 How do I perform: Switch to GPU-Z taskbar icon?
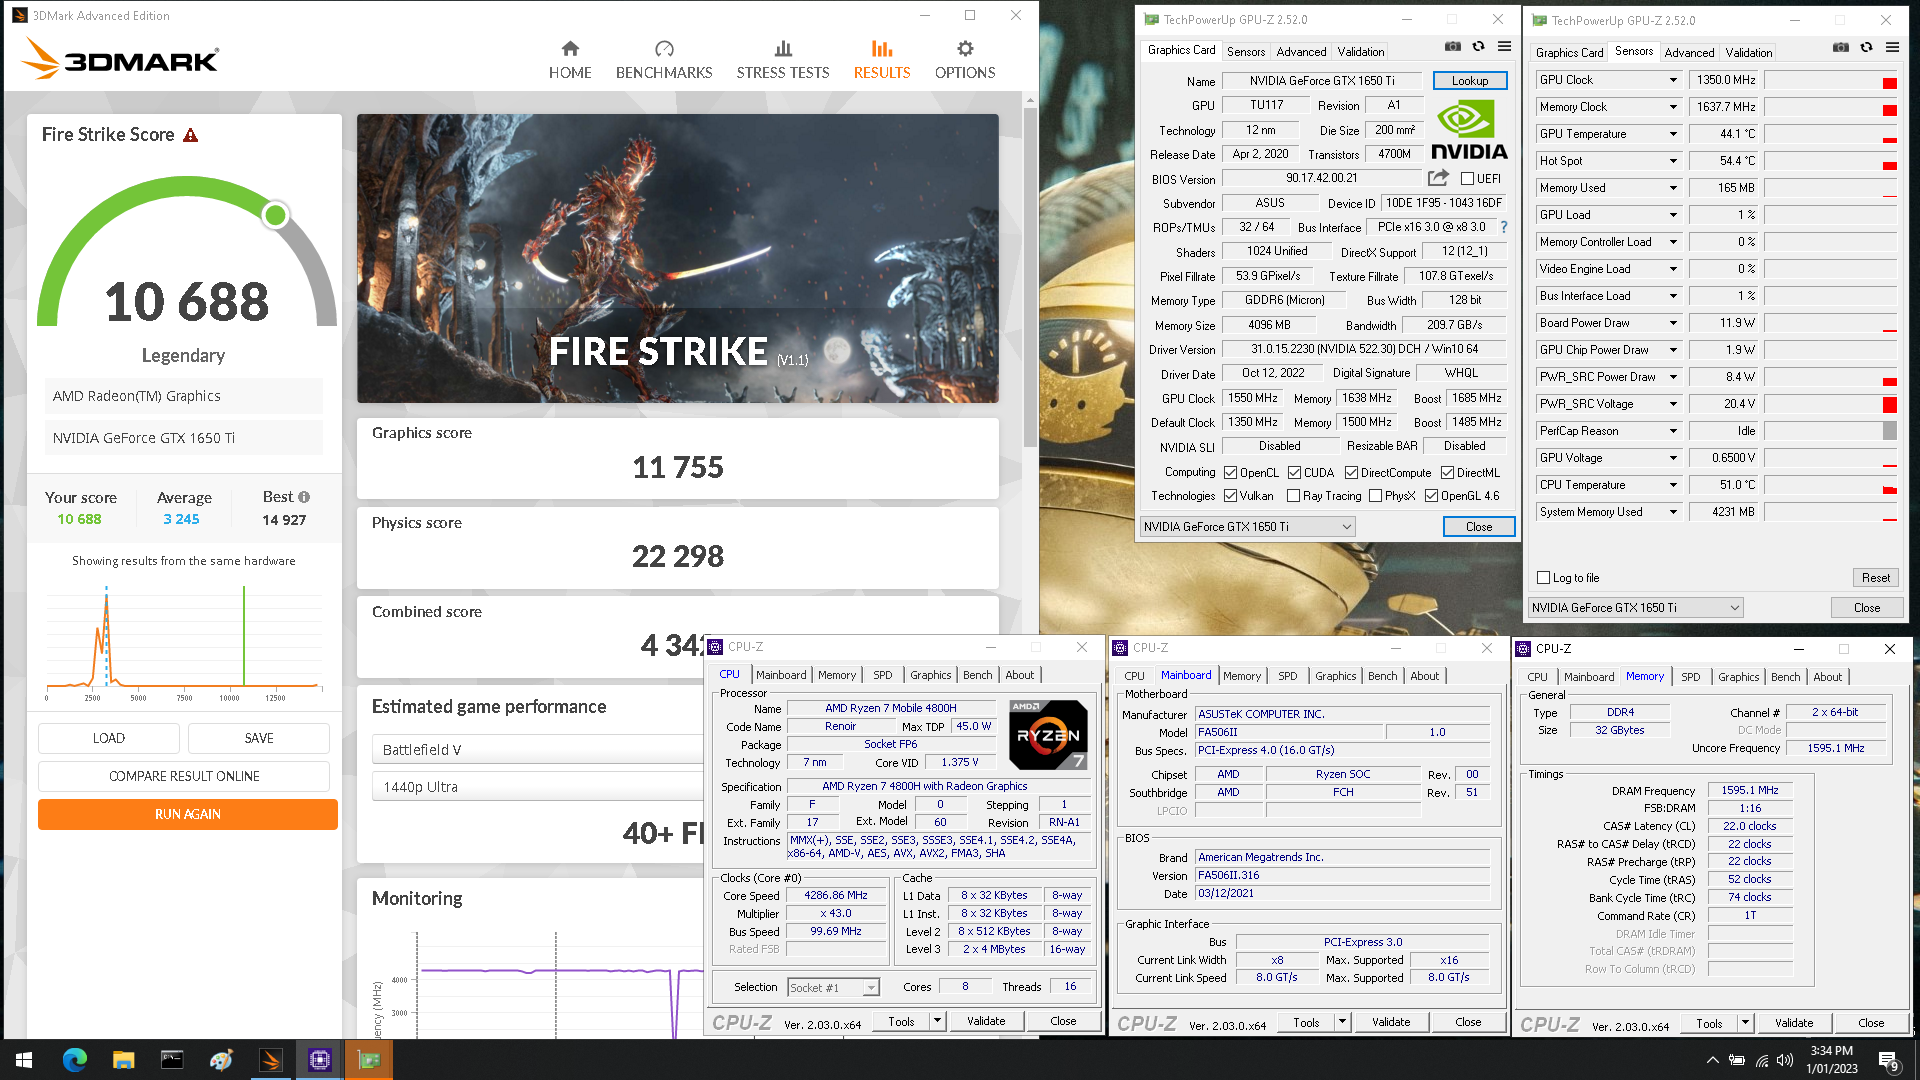click(369, 1060)
